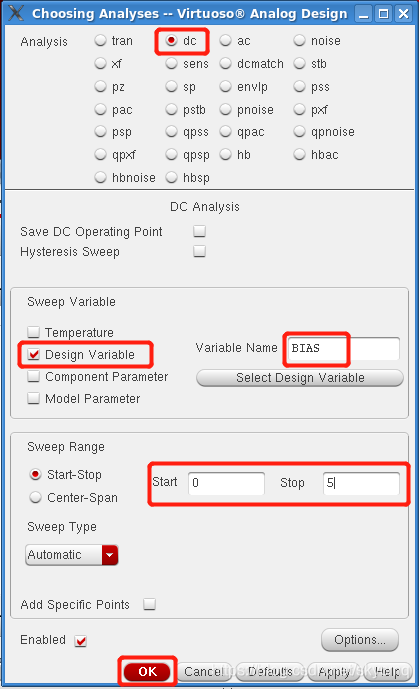Open the Options... dialog
The height and width of the screenshot is (689, 419).
point(360,640)
